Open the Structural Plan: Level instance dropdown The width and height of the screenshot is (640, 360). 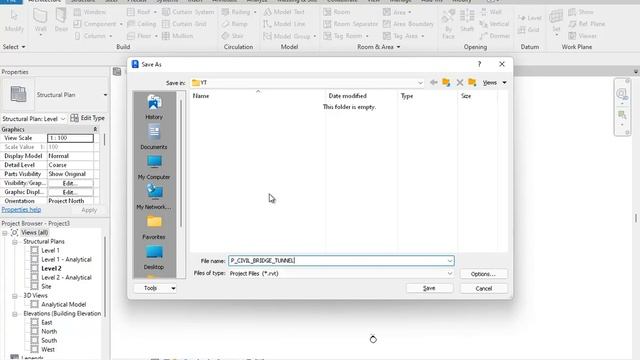pos(63,119)
